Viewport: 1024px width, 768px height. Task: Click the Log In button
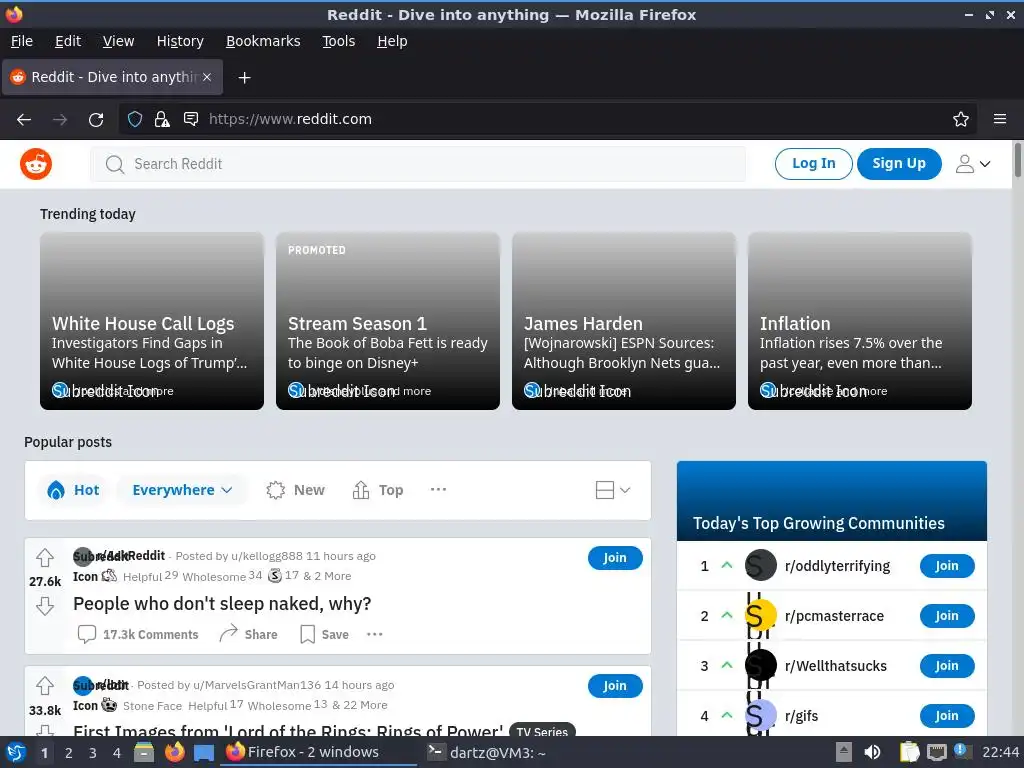tap(814, 163)
